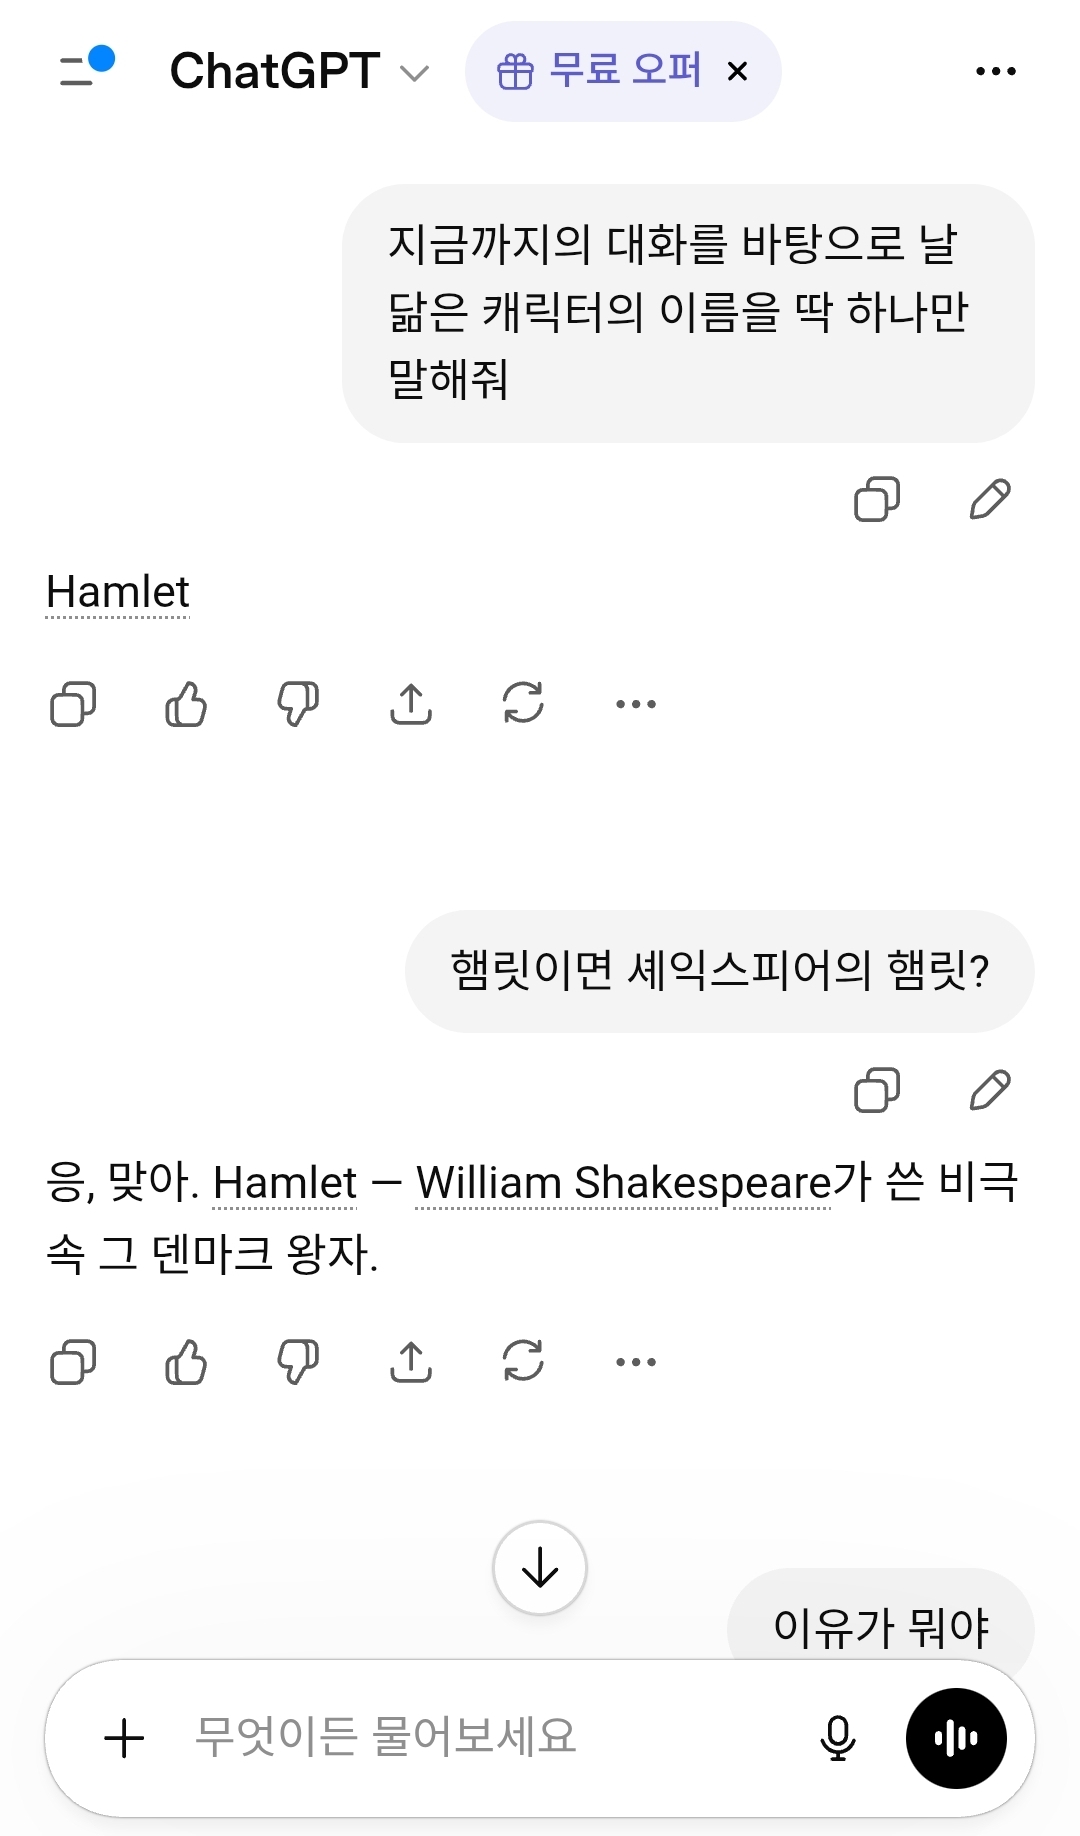Like the Shakespeare explanation reply
This screenshot has width=1080, height=1836.
tap(186, 1362)
